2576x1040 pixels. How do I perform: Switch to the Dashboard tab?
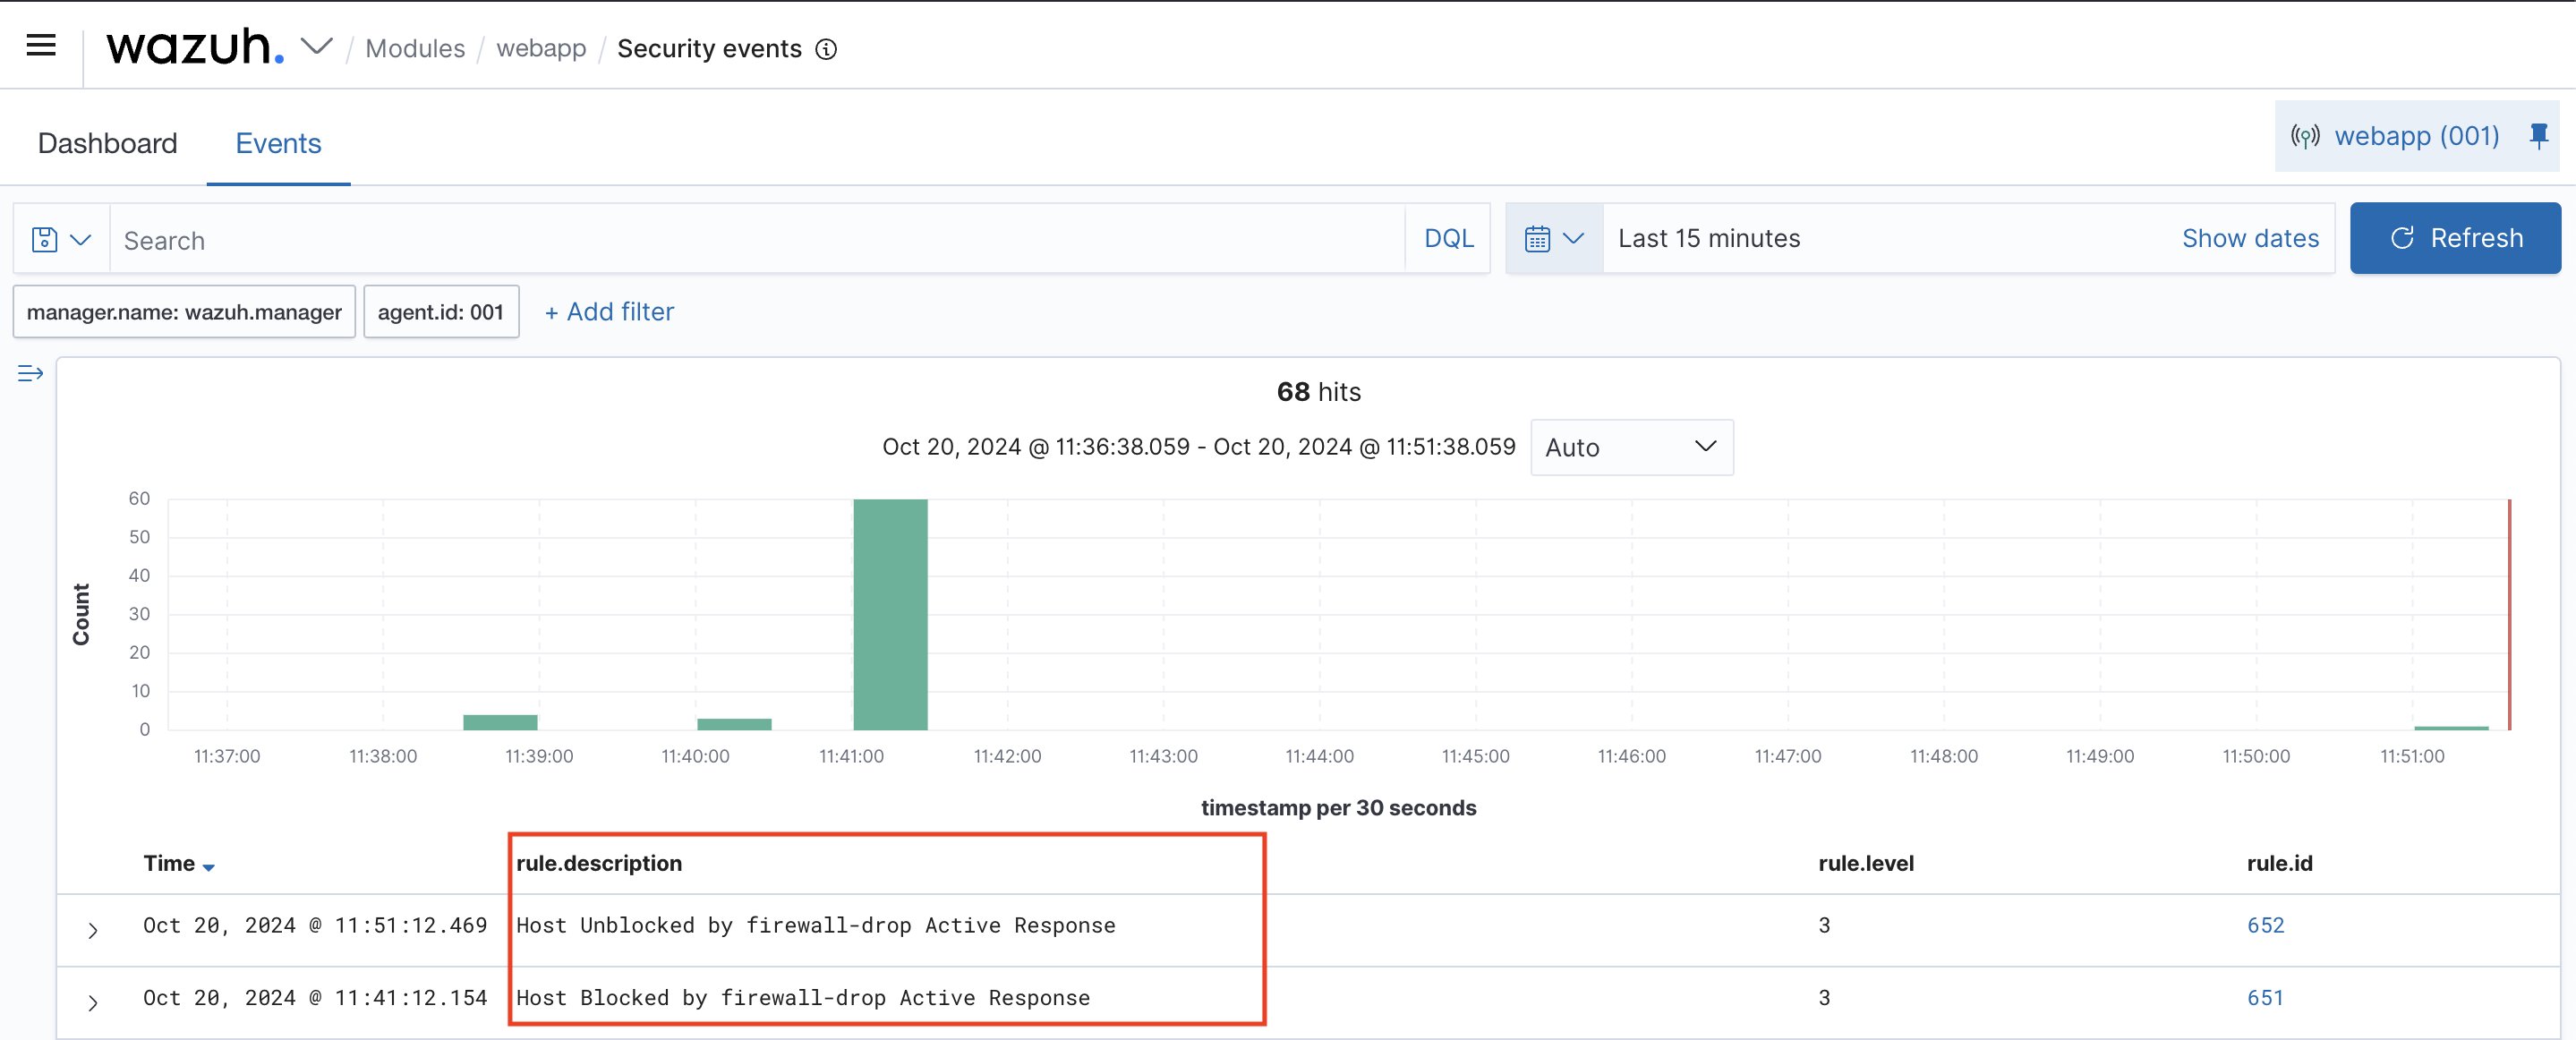pos(107,144)
